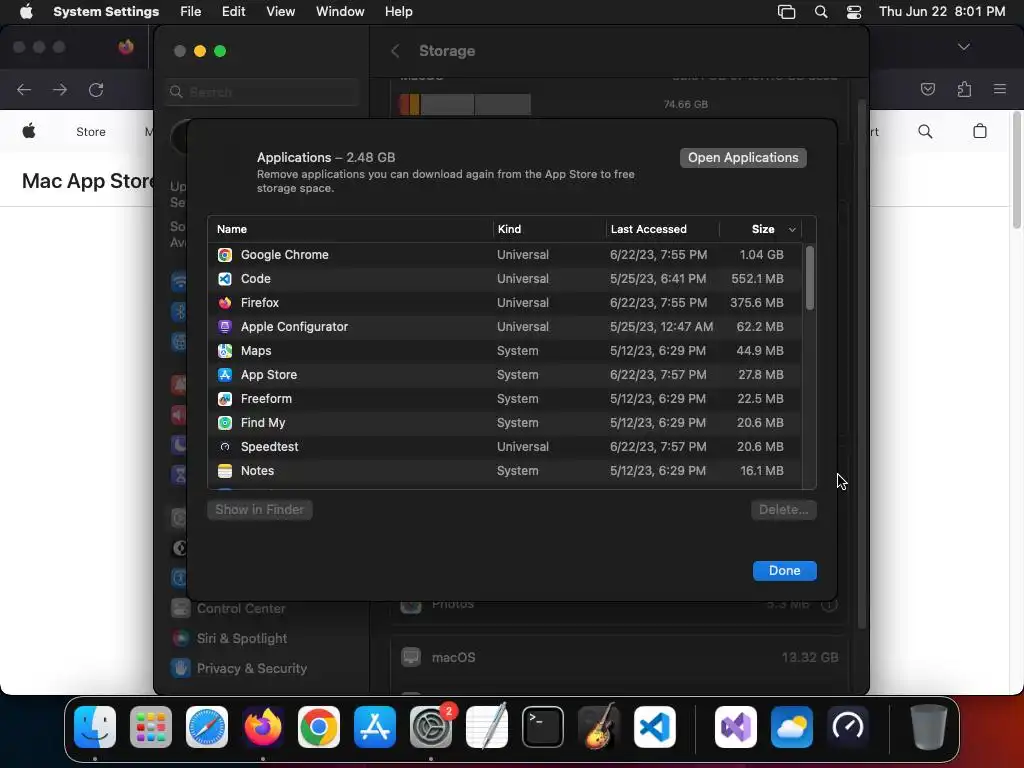This screenshot has width=1024, height=768.
Task: Open System Settings from the Dock
Action: [x=431, y=727]
